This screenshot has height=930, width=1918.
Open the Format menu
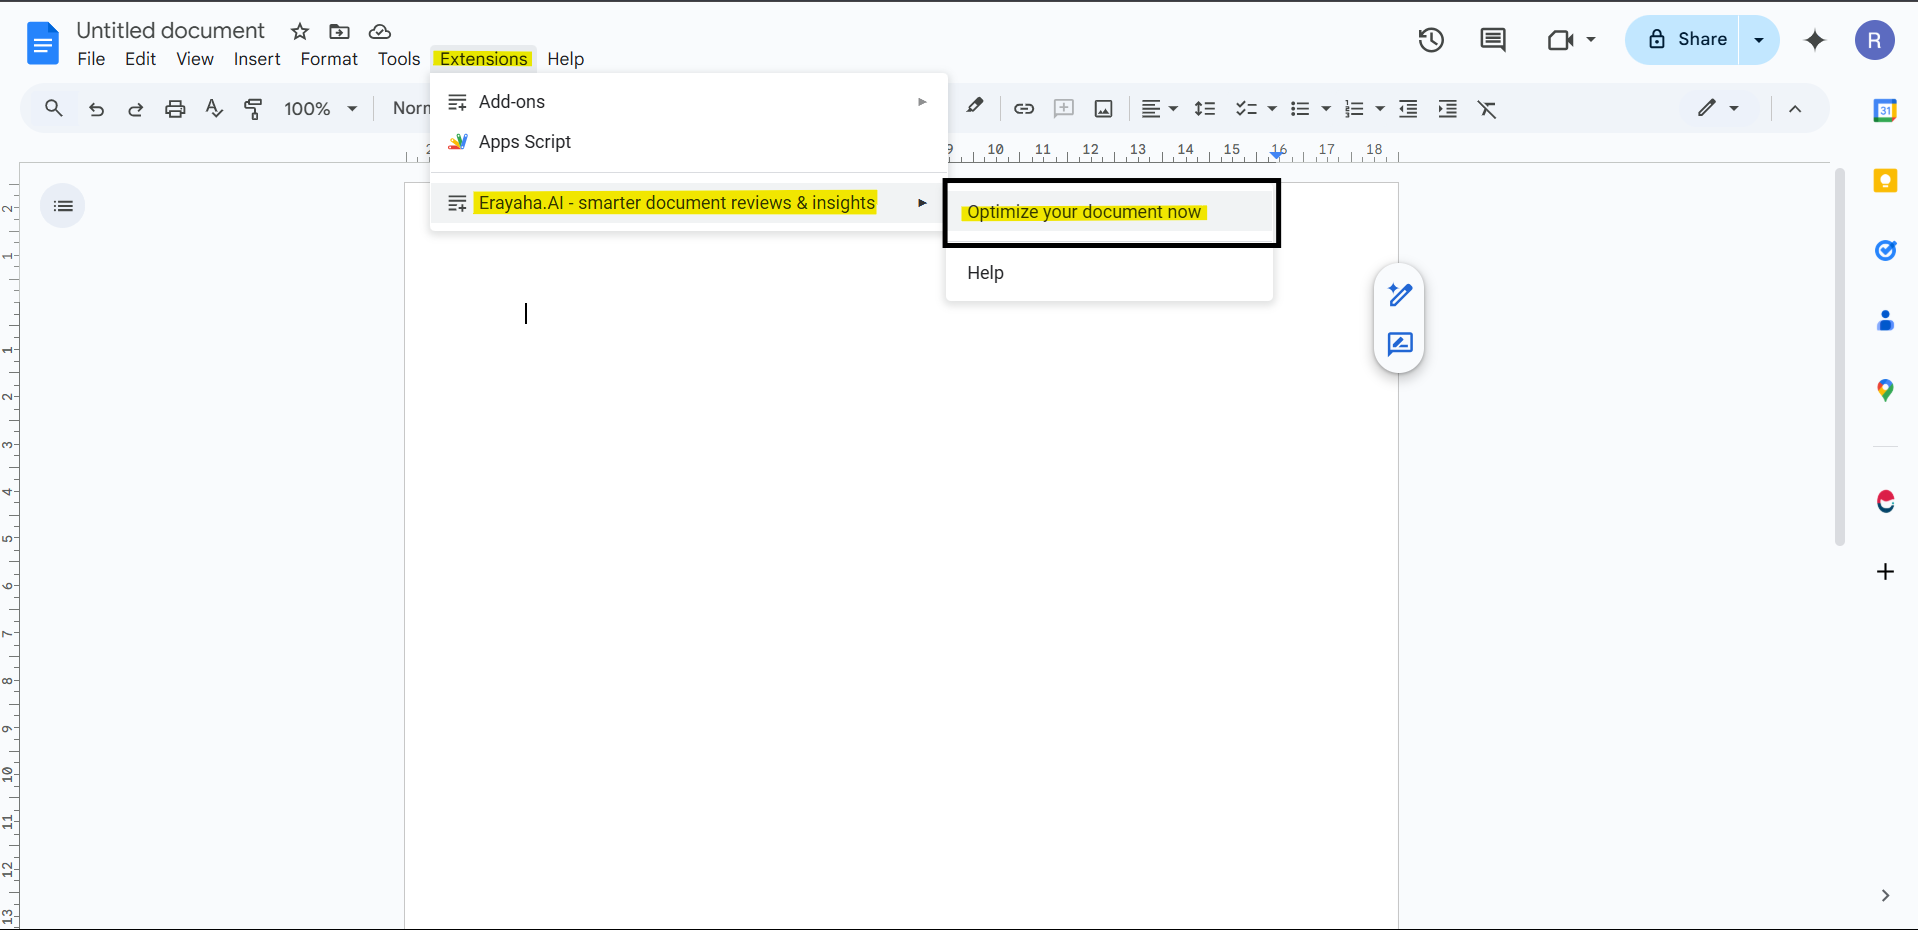tap(329, 59)
